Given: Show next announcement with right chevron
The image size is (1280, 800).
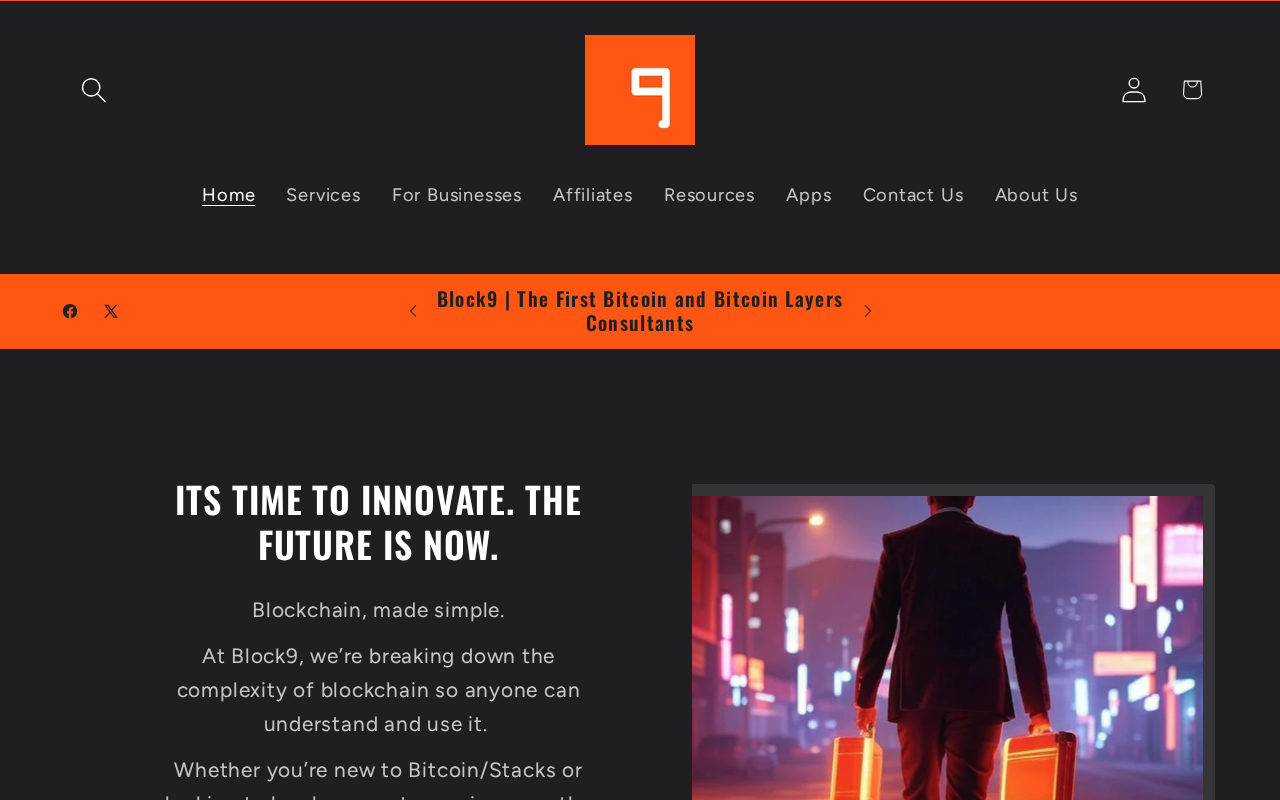Looking at the screenshot, I should tap(867, 311).
